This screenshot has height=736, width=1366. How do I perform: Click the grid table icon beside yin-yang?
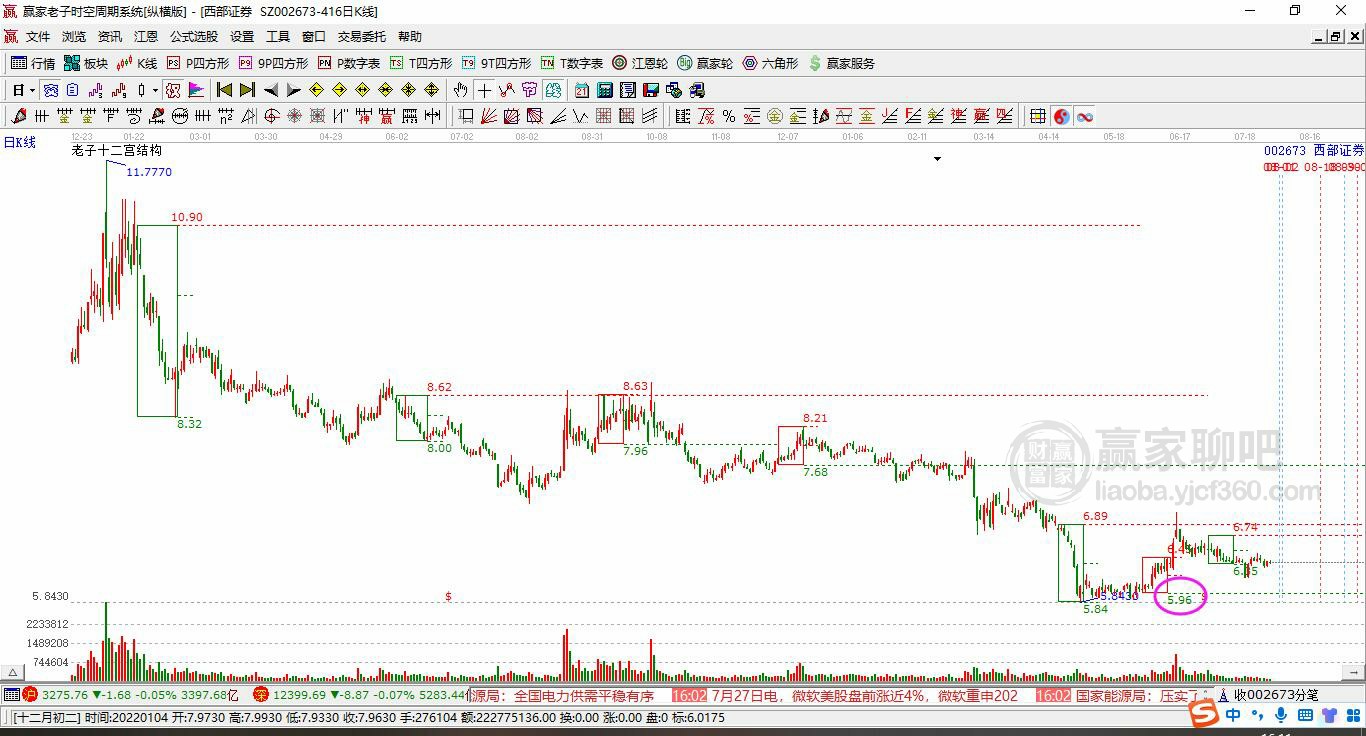[x=1037, y=116]
